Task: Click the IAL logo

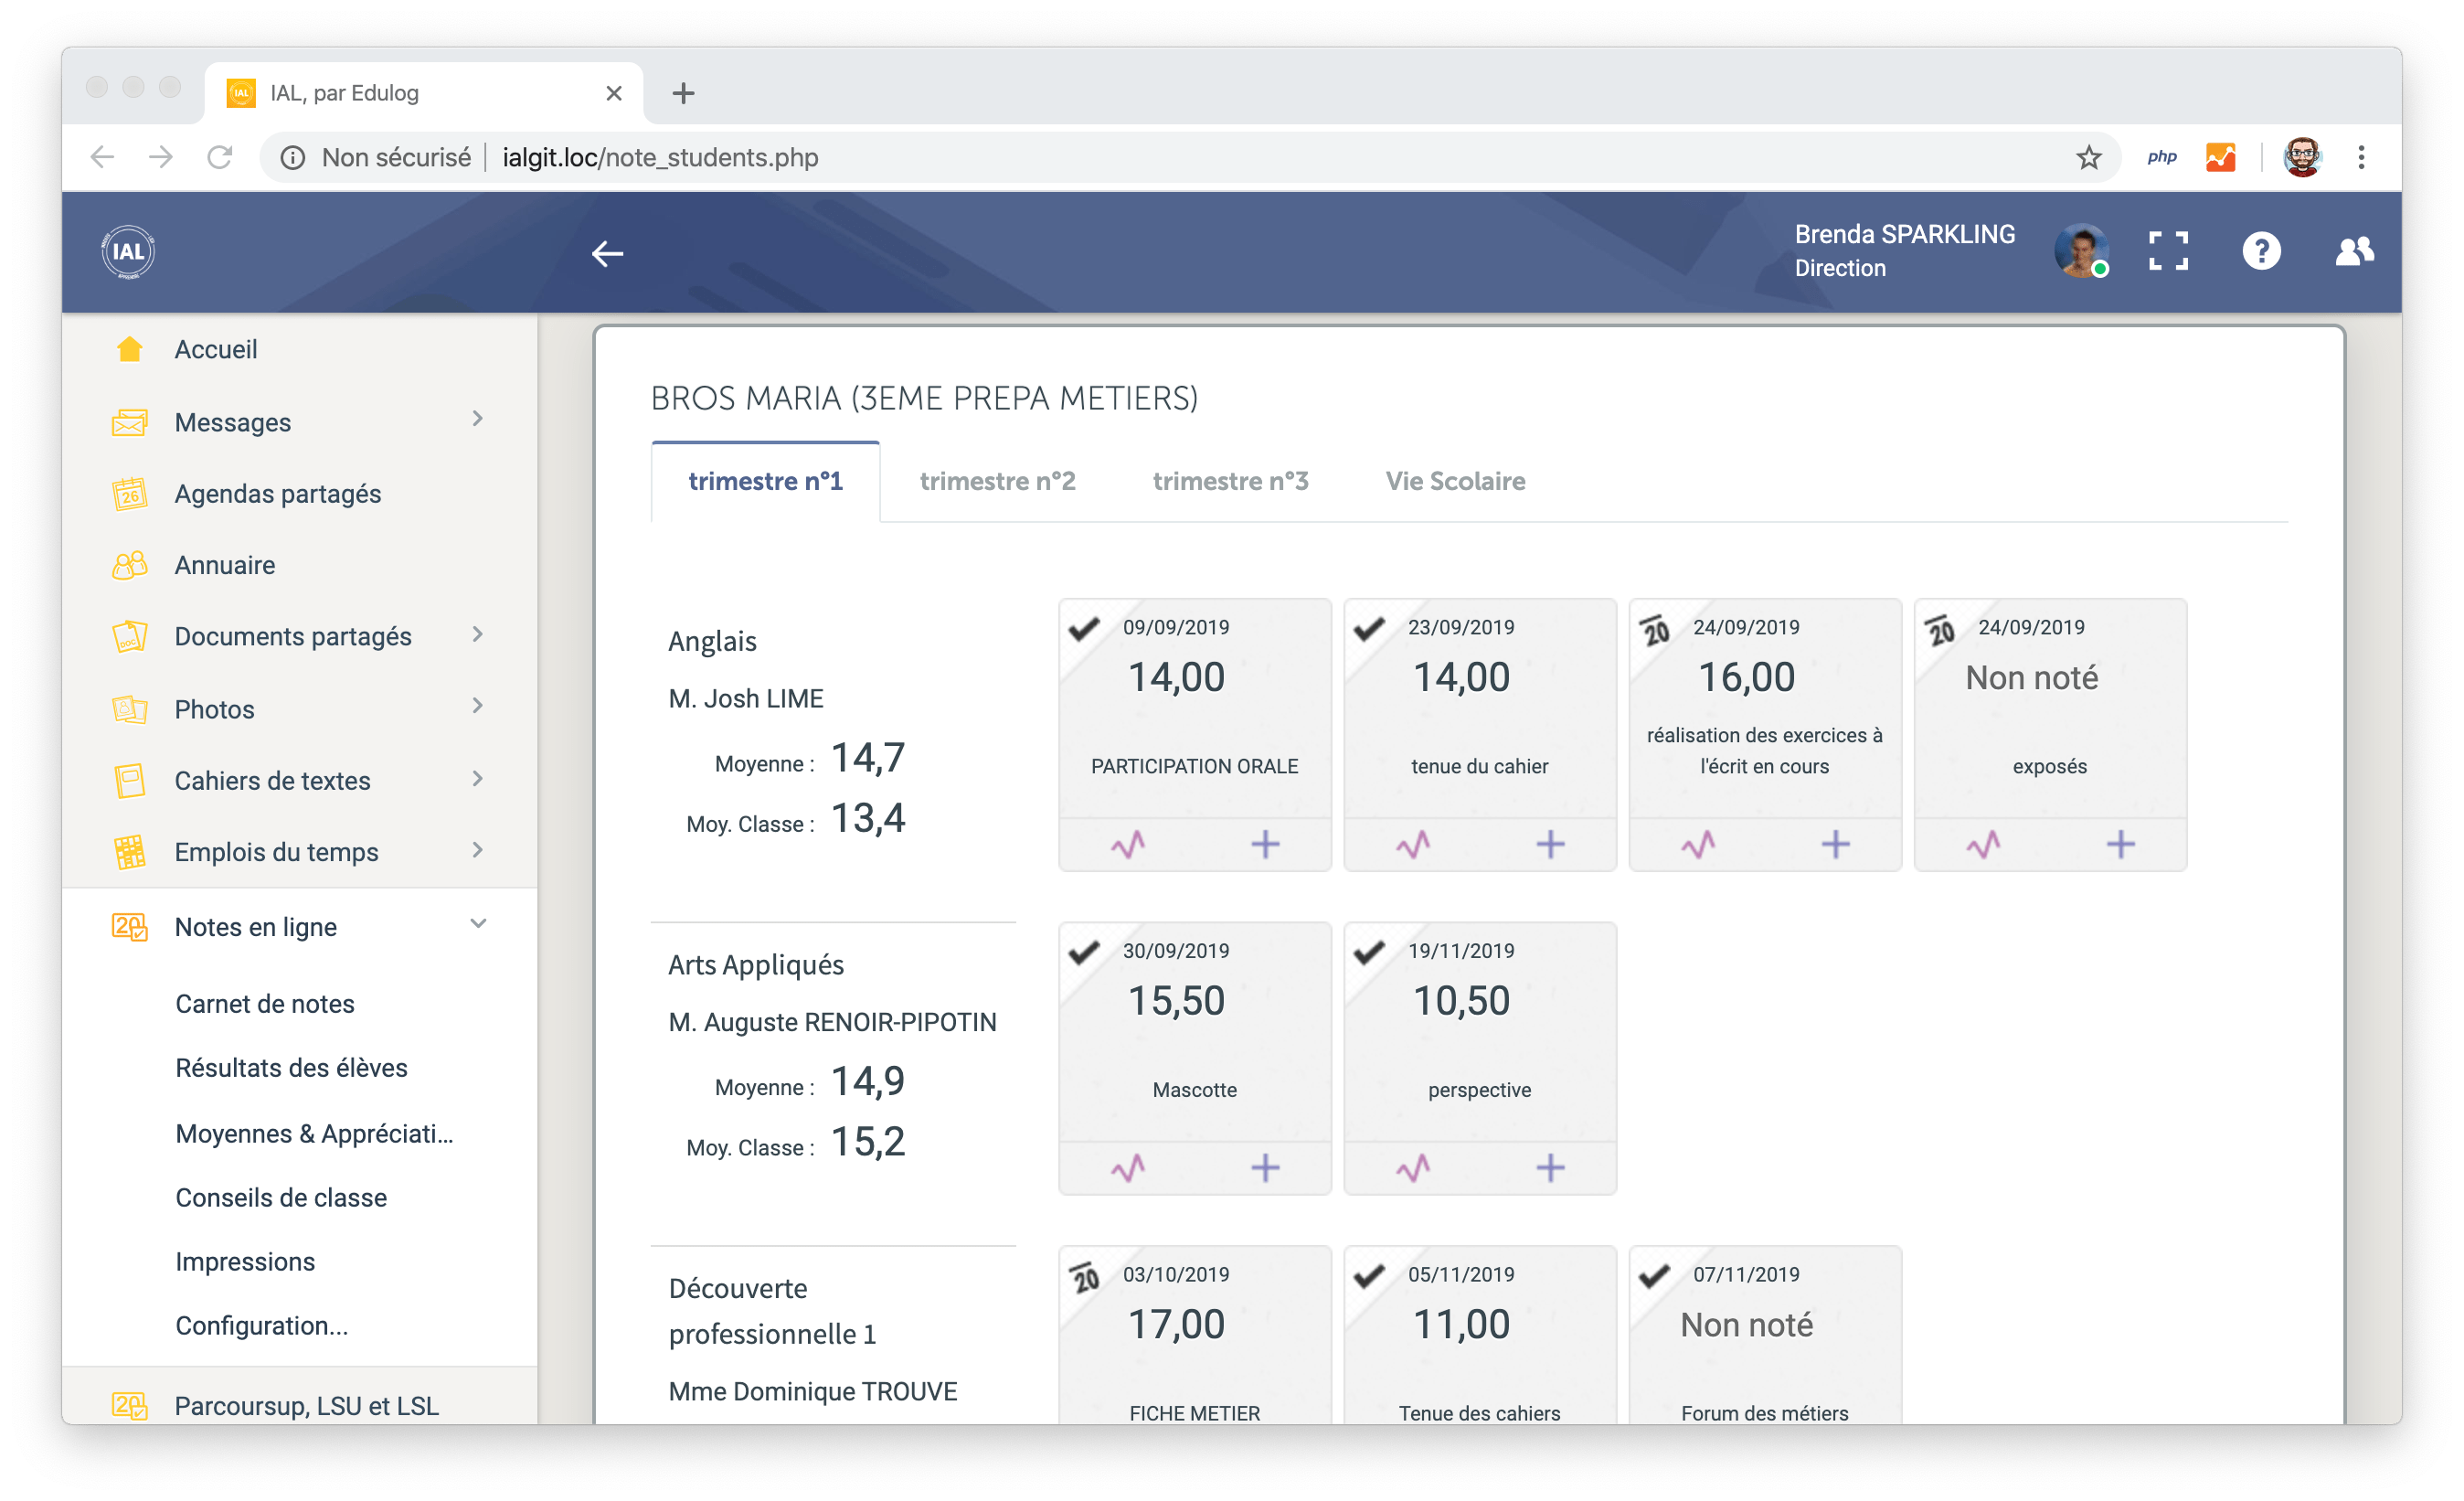Action: point(128,252)
